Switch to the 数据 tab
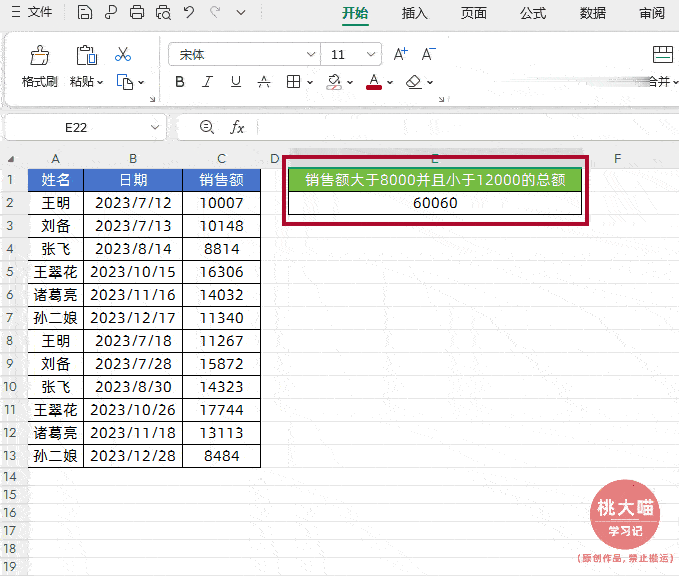 coord(593,13)
